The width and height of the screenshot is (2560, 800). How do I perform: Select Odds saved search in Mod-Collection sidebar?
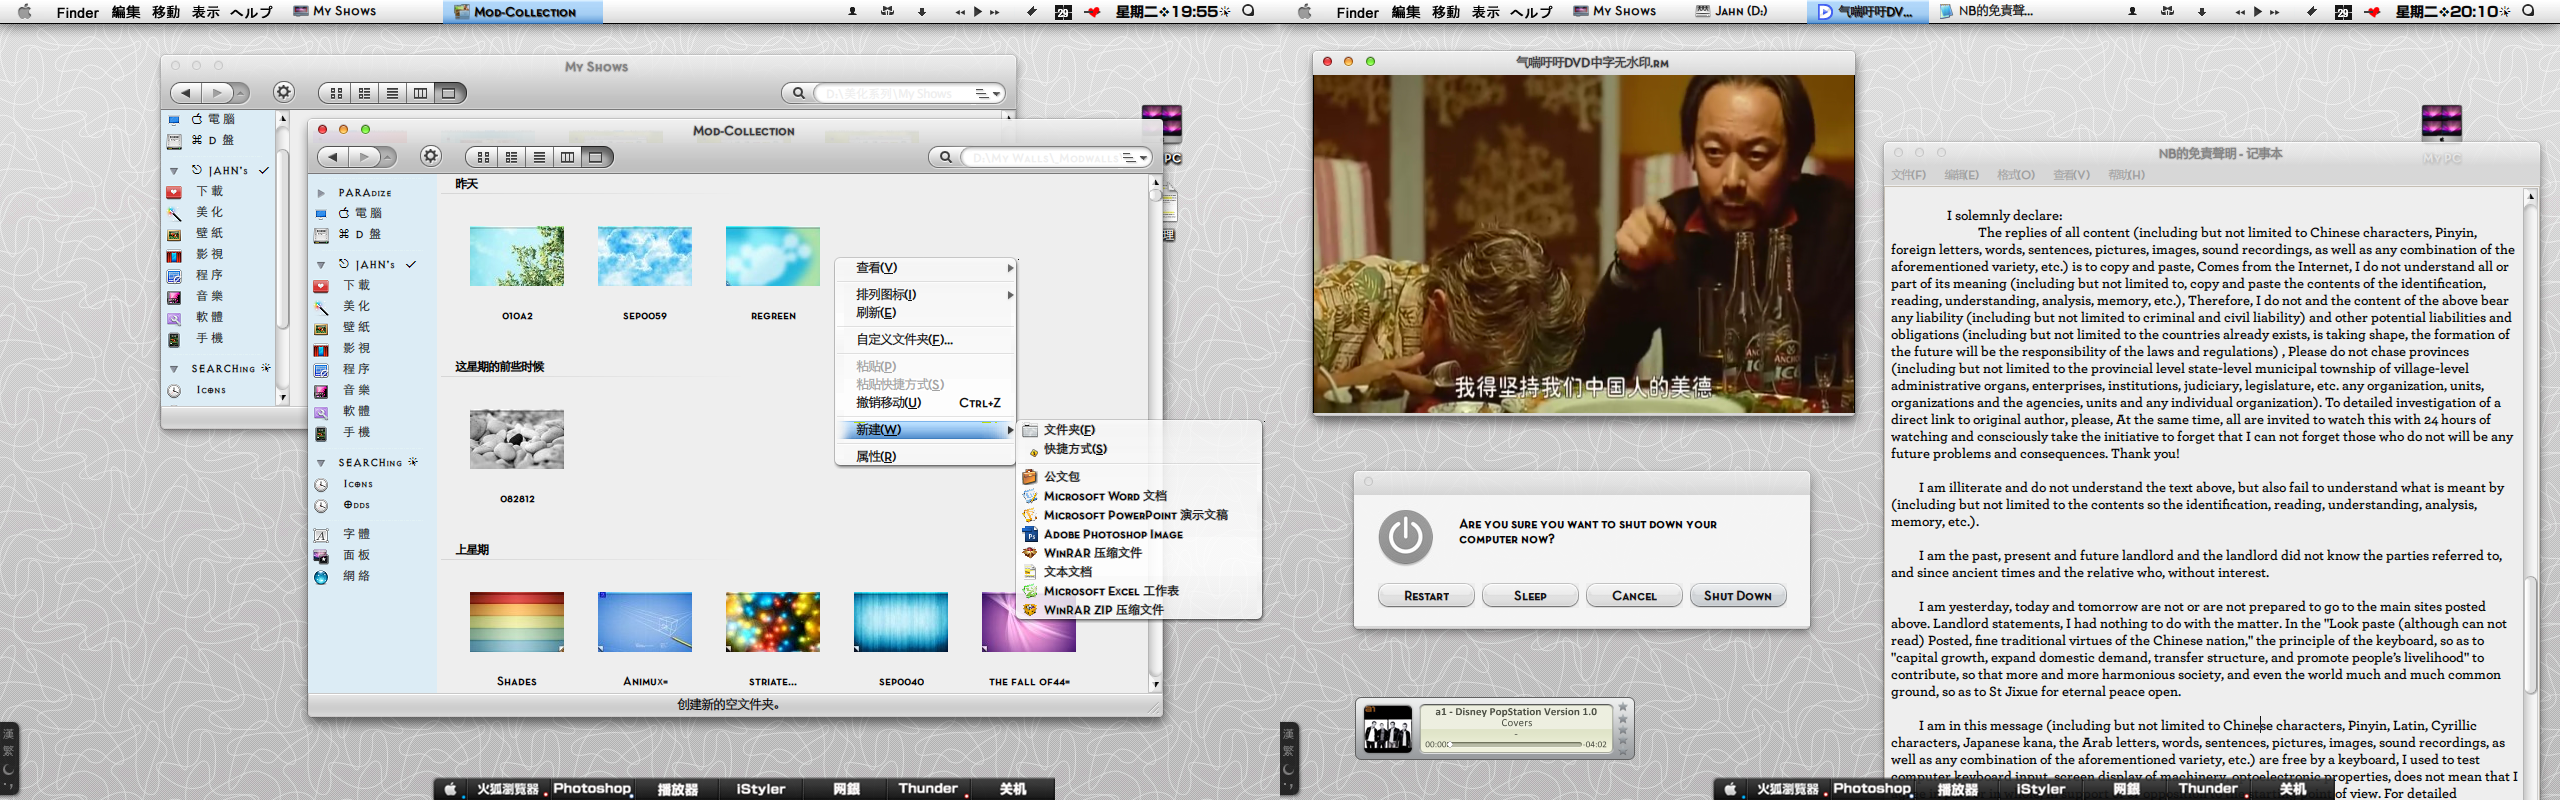click(x=357, y=505)
